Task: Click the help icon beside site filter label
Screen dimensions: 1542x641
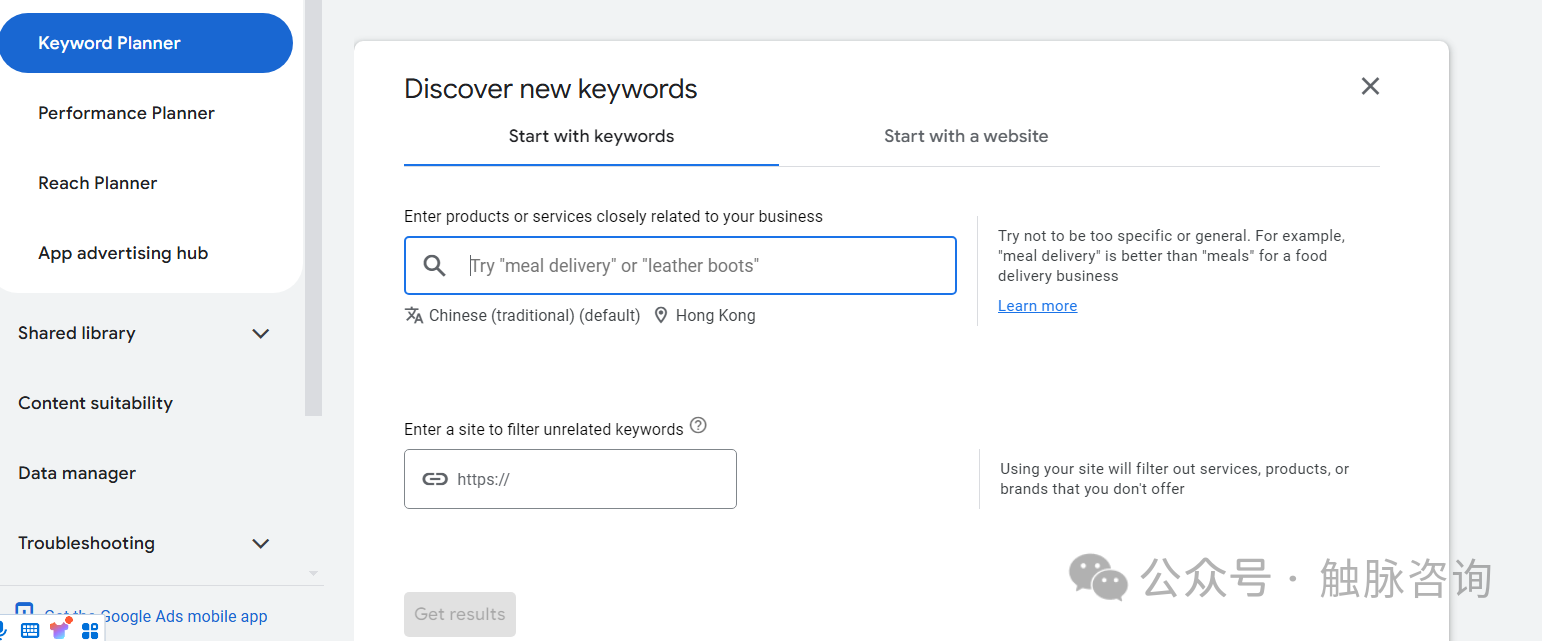Action: point(698,425)
